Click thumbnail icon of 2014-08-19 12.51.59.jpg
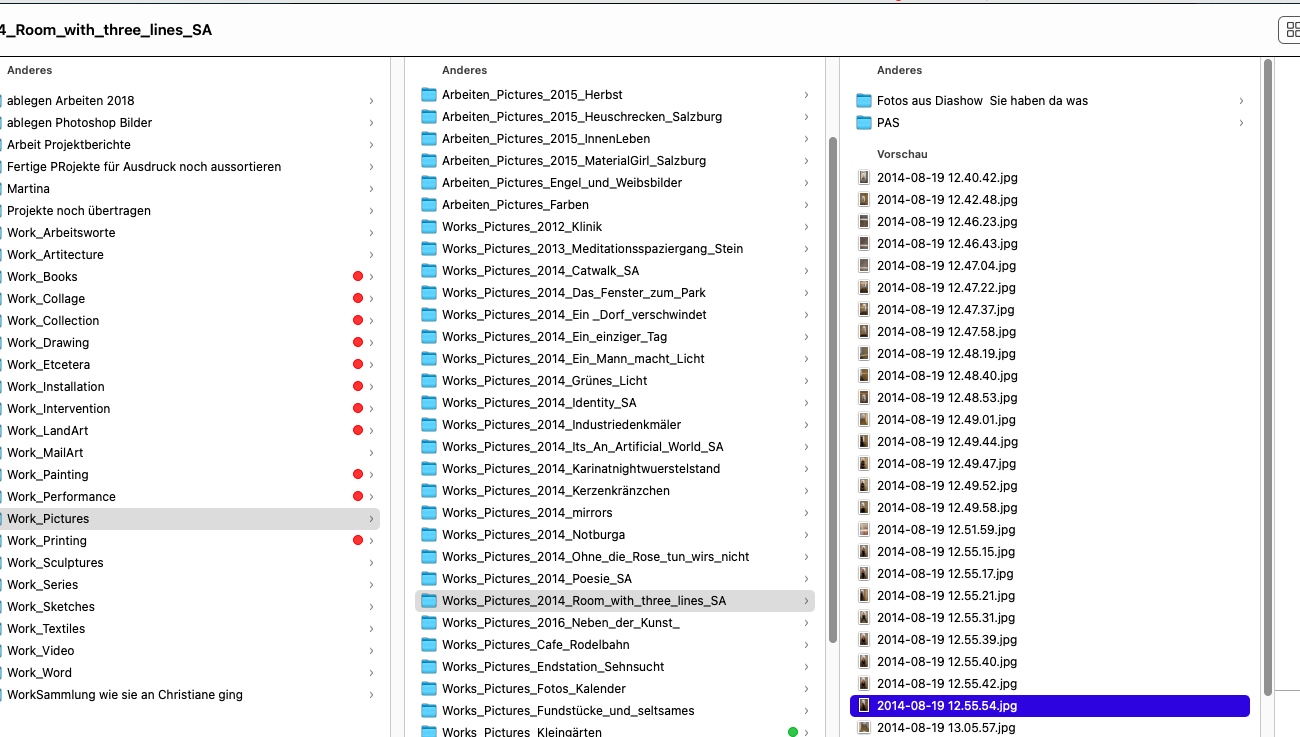This screenshot has height=737, width=1300. (x=864, y=529)
